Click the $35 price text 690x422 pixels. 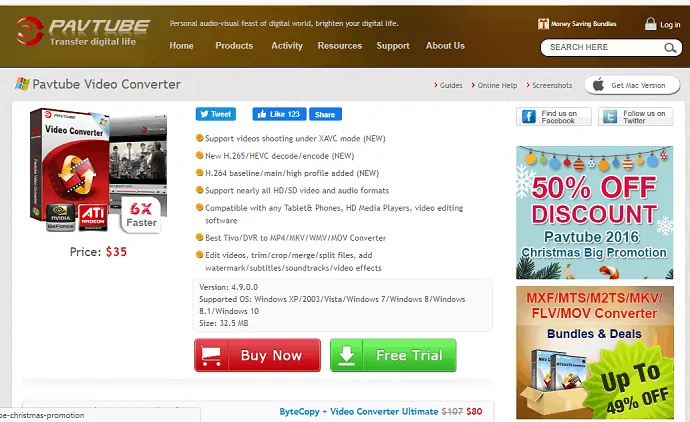pyautogui.click(x=116, y=252)
